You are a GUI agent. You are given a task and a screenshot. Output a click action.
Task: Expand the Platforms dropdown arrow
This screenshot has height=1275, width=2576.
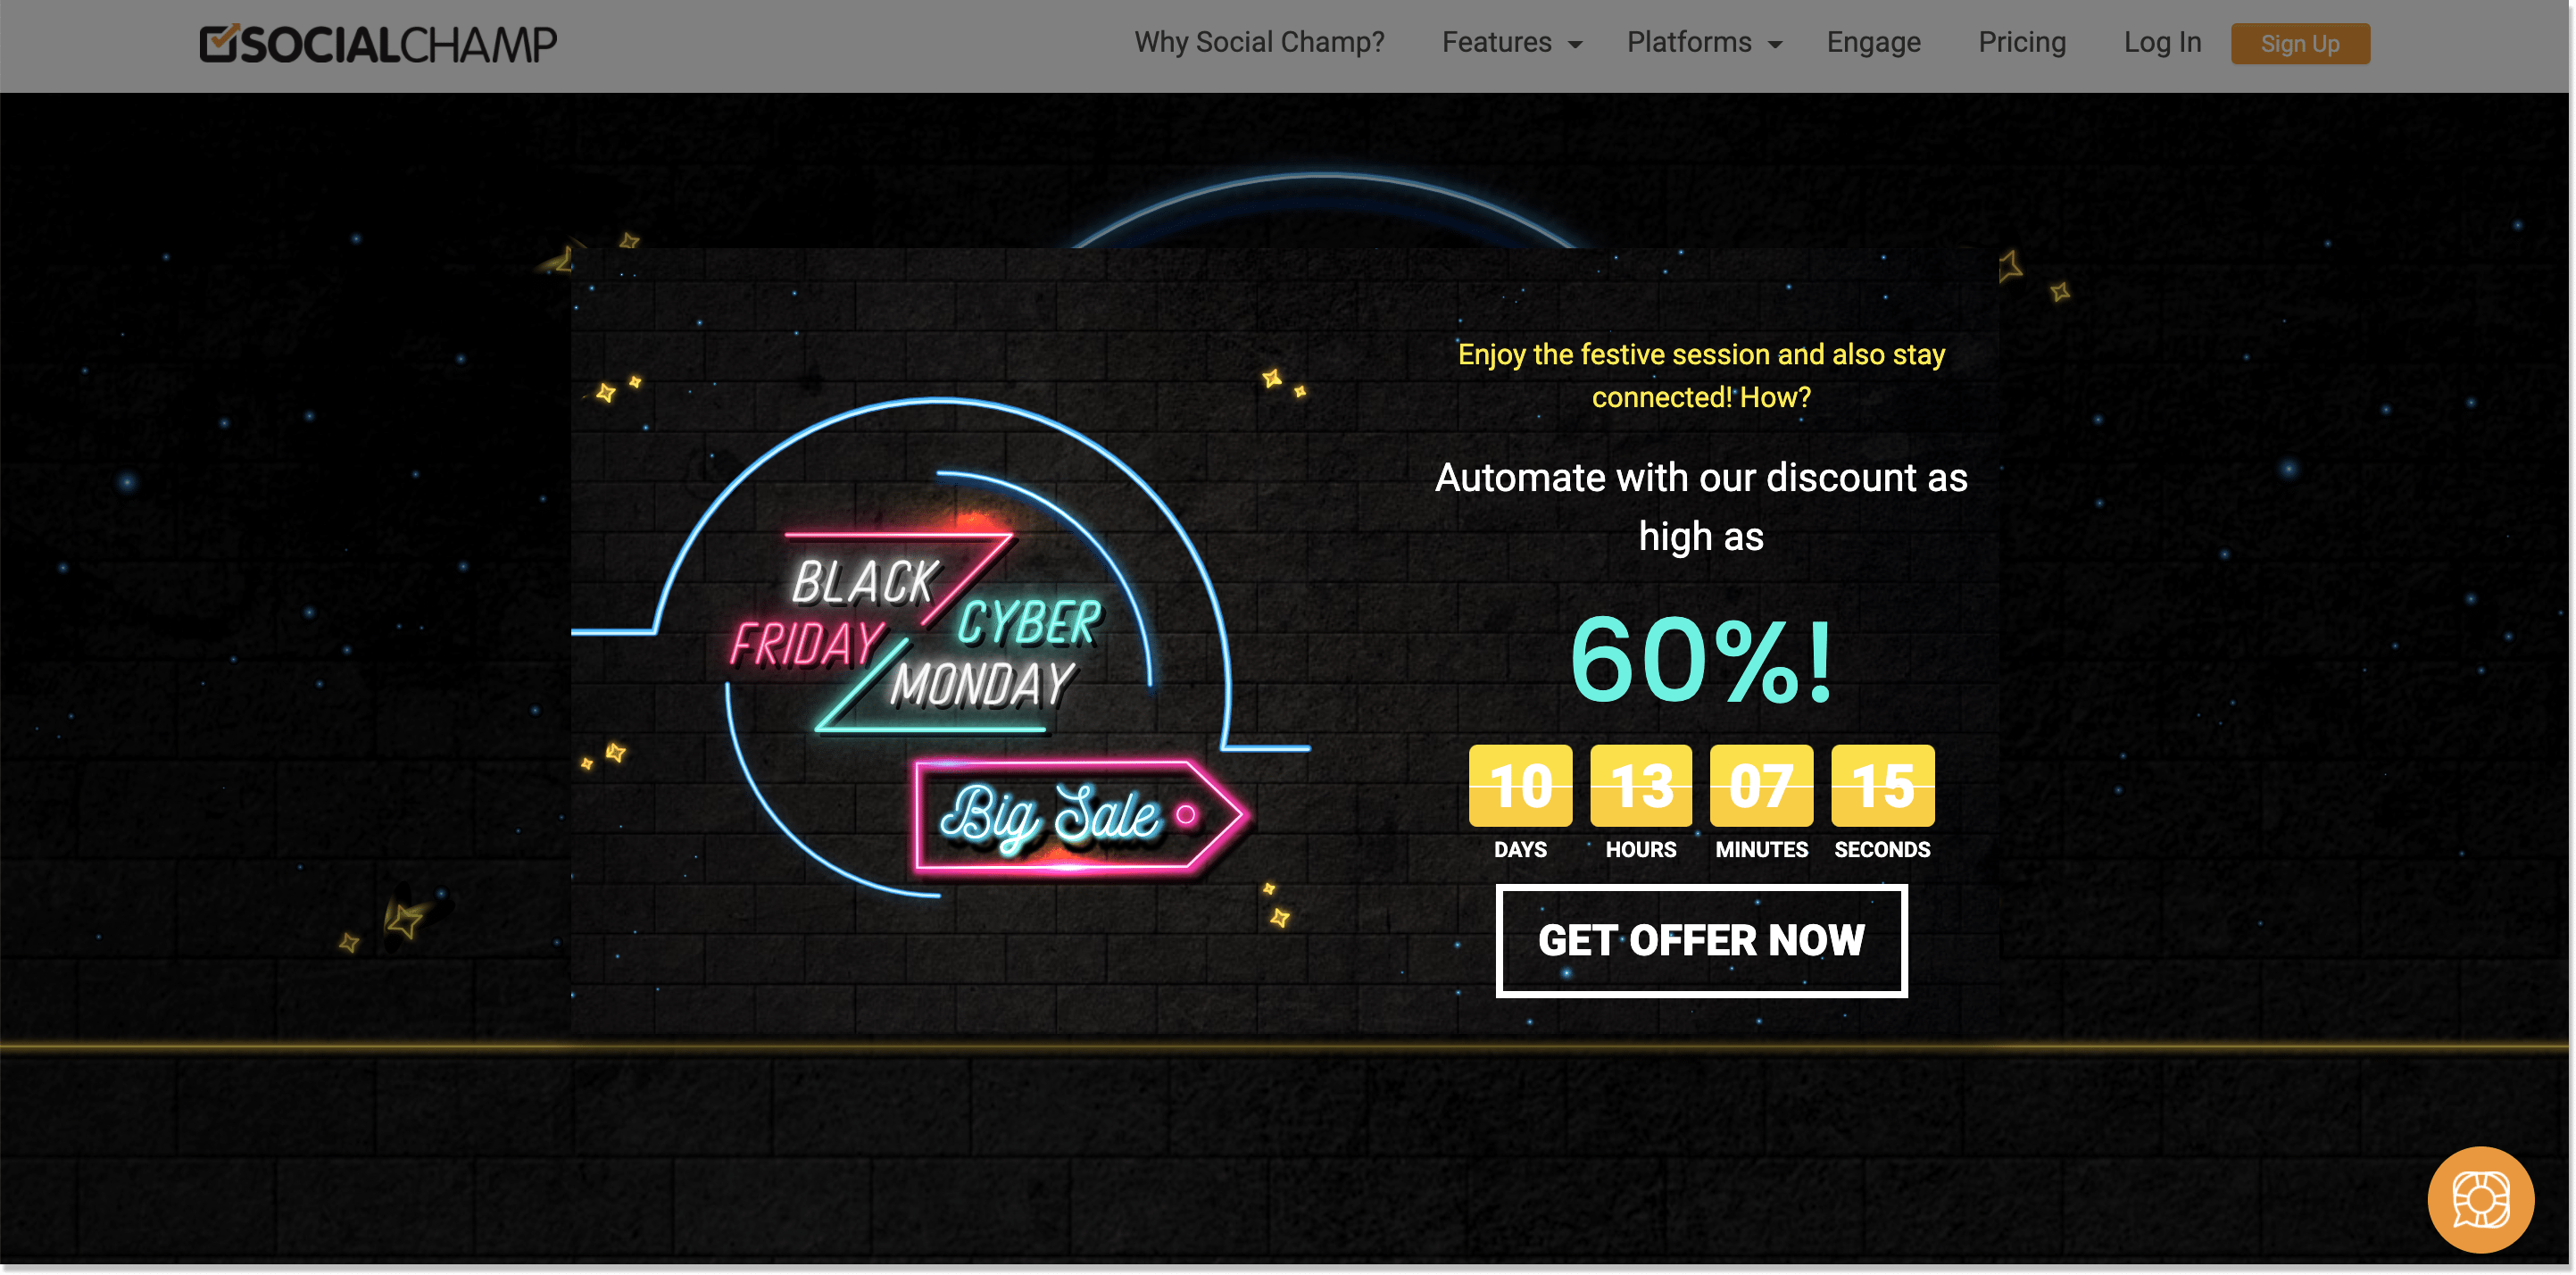pos(1775,45)
